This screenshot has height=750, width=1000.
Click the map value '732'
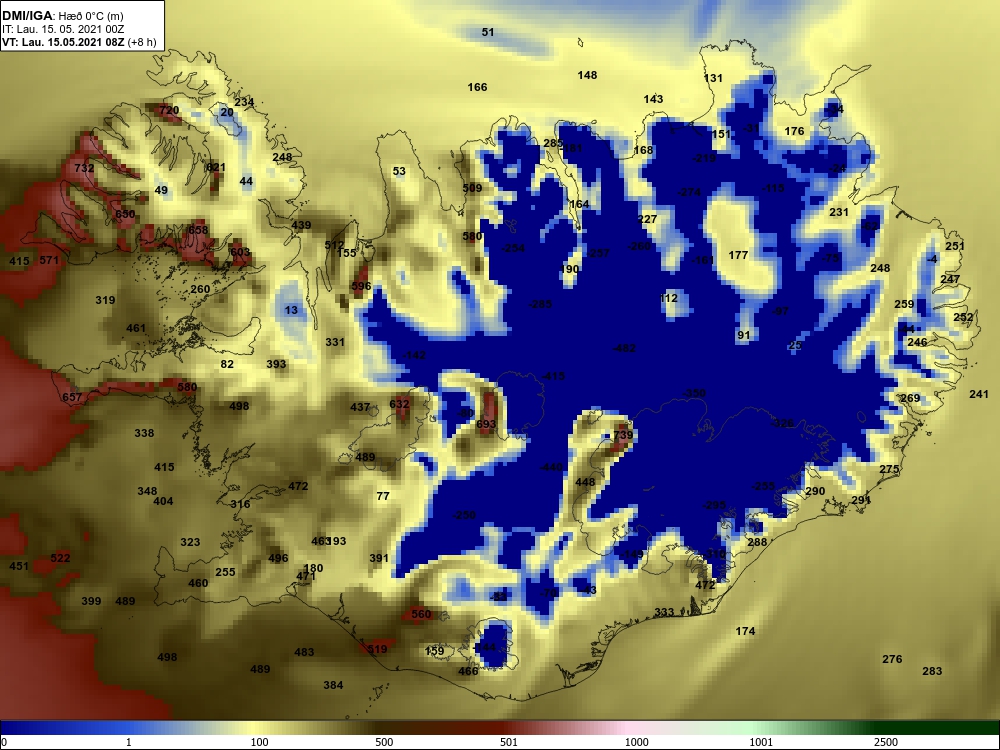(x=84, y=168)
